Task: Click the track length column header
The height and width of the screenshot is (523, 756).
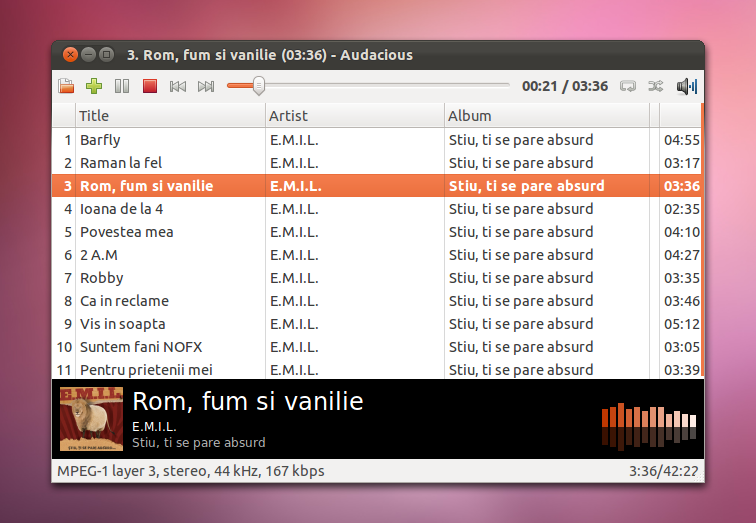Action: pyautogui.click(x=680, y=116)
